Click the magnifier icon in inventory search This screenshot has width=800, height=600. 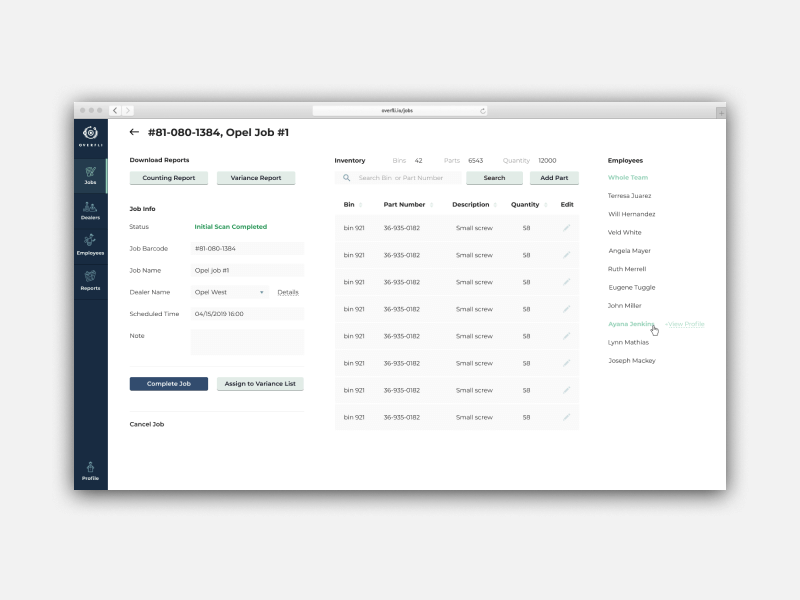click(346, 178)
